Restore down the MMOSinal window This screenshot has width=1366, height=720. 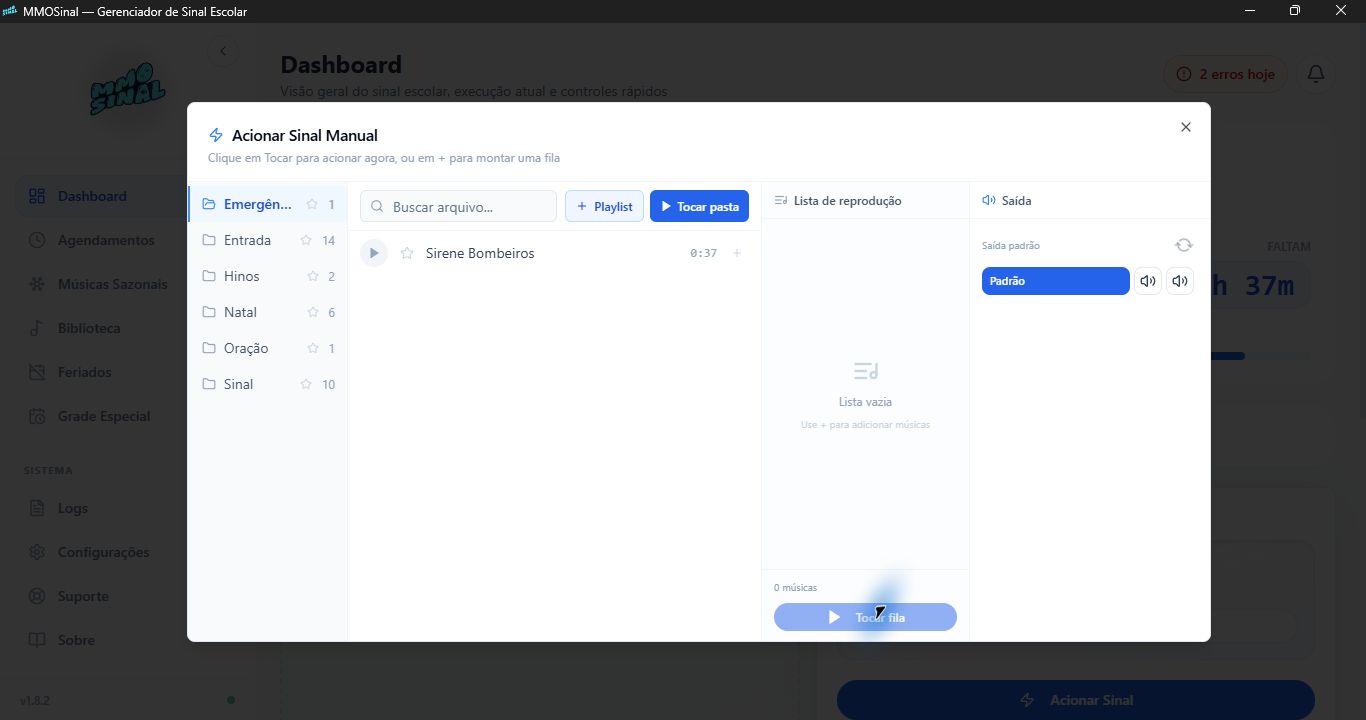pyautogui.click(x=1295, y=11)
